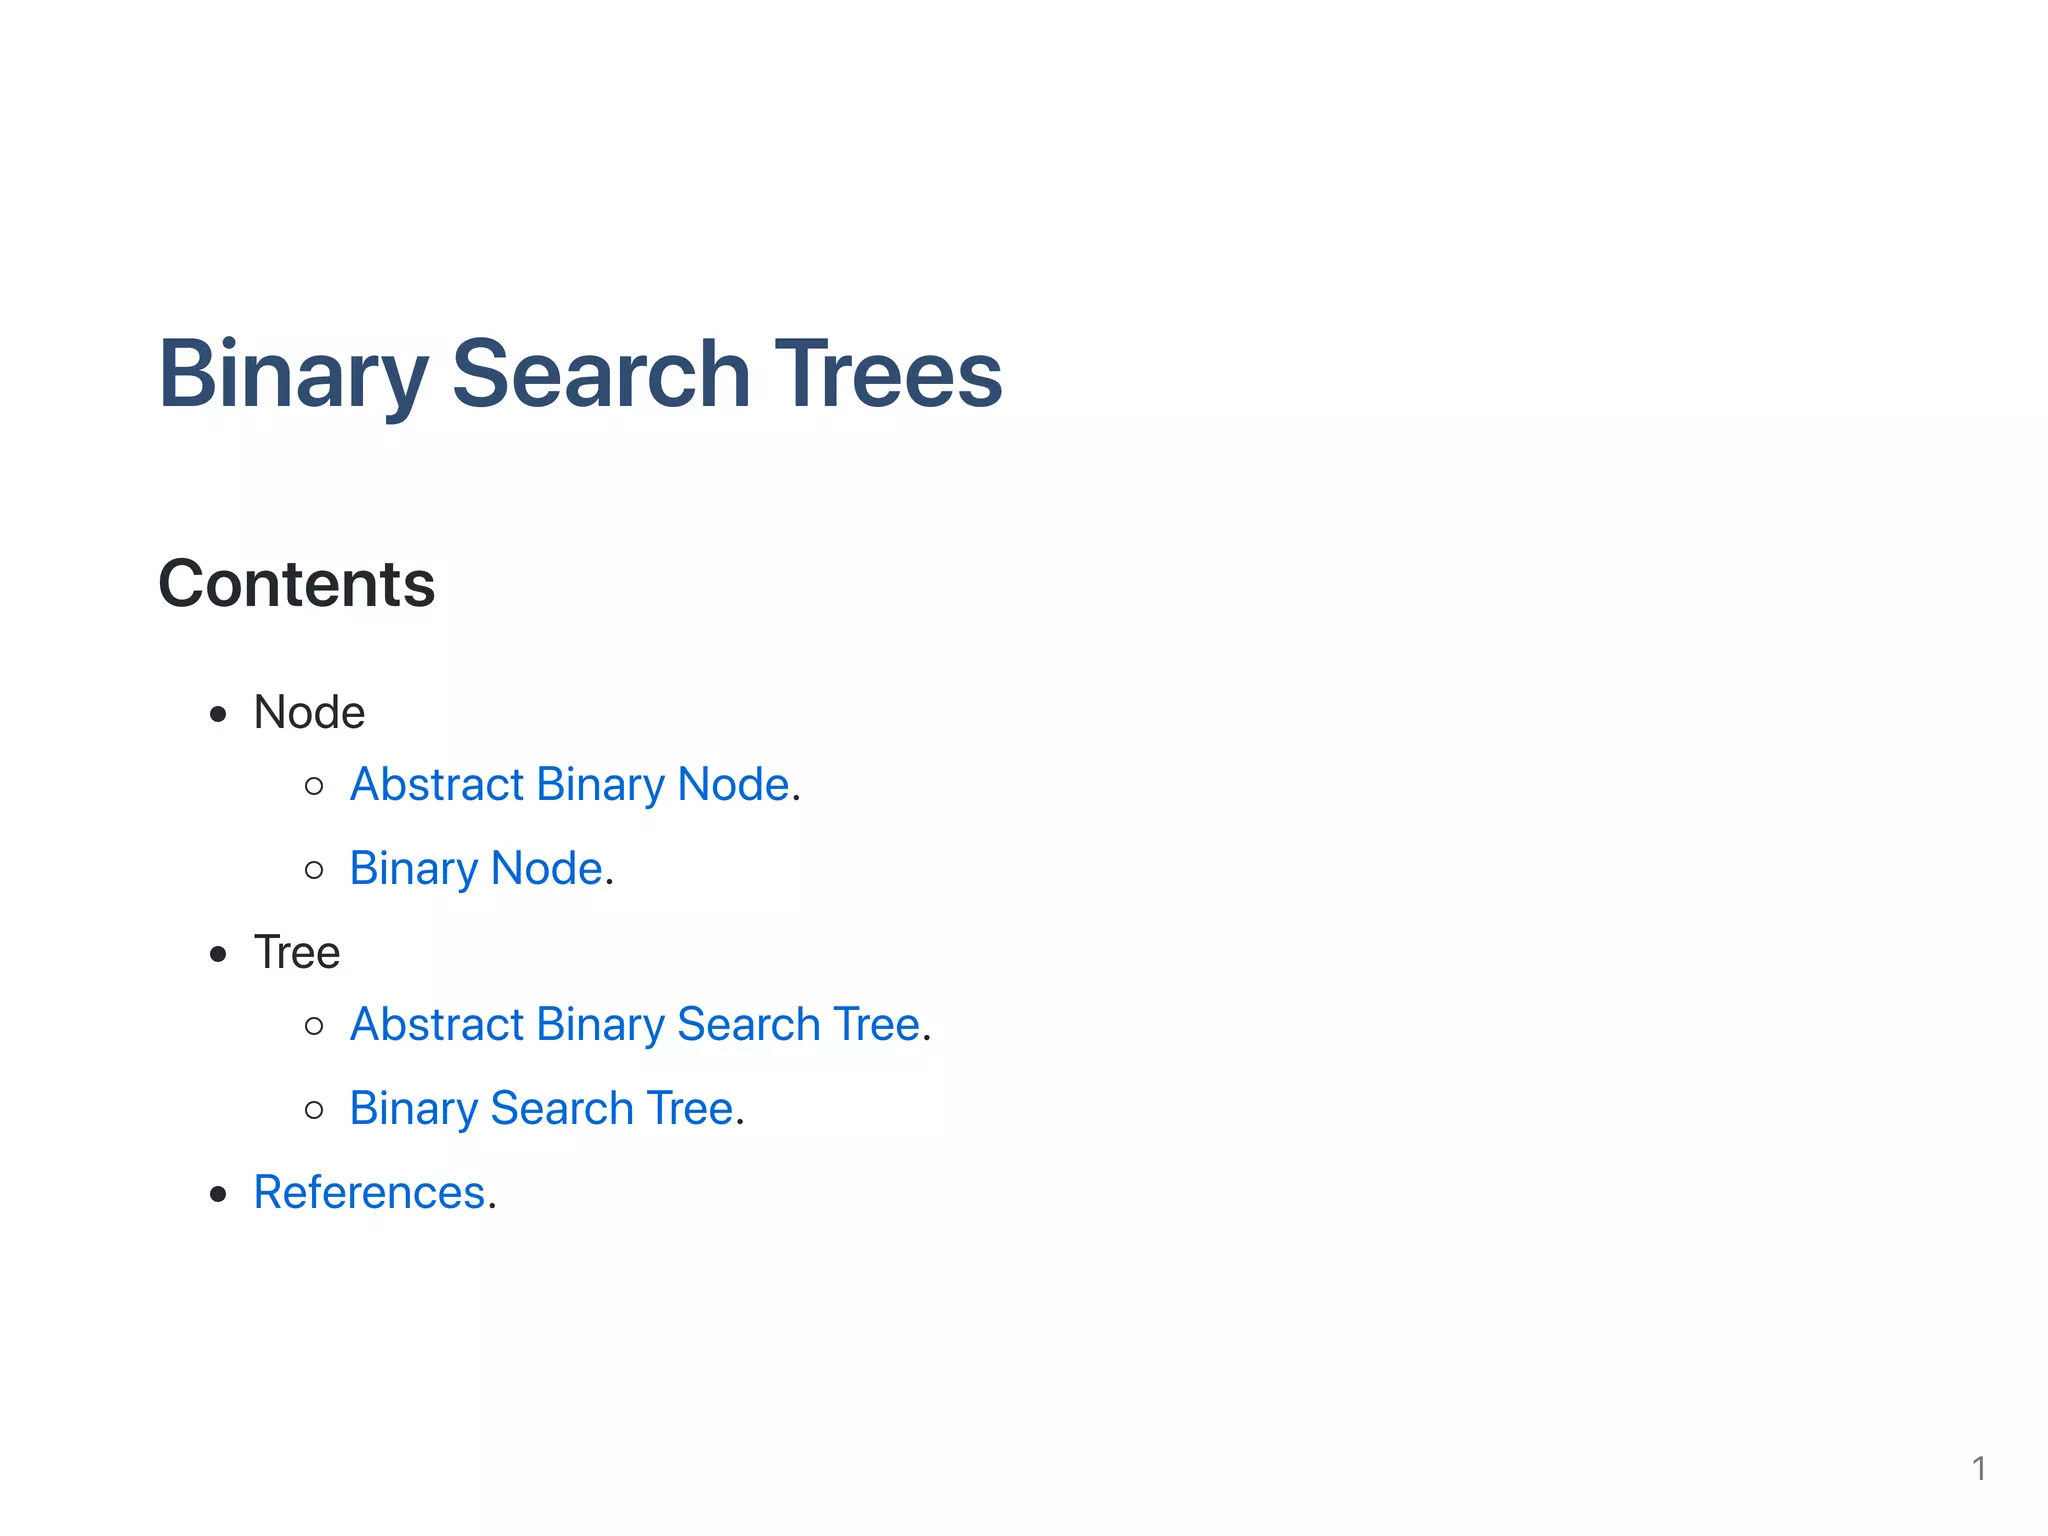Click the solid bullet before Tree
Viewport: 2048px width, 1536px height.
(x=218, y=954)
